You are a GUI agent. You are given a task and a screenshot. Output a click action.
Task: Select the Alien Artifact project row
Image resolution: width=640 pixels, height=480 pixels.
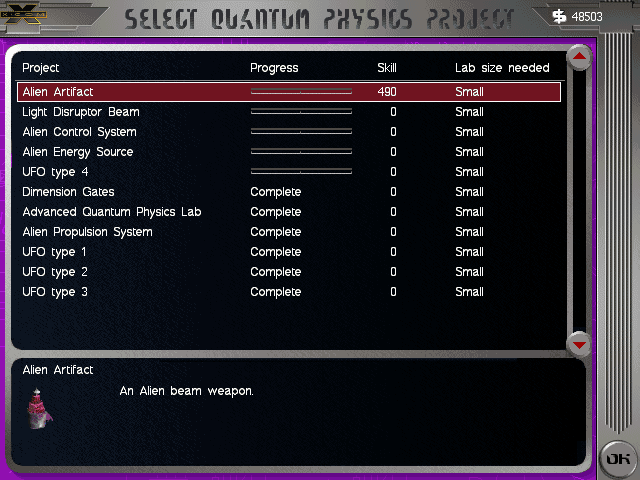coord(289,92)
